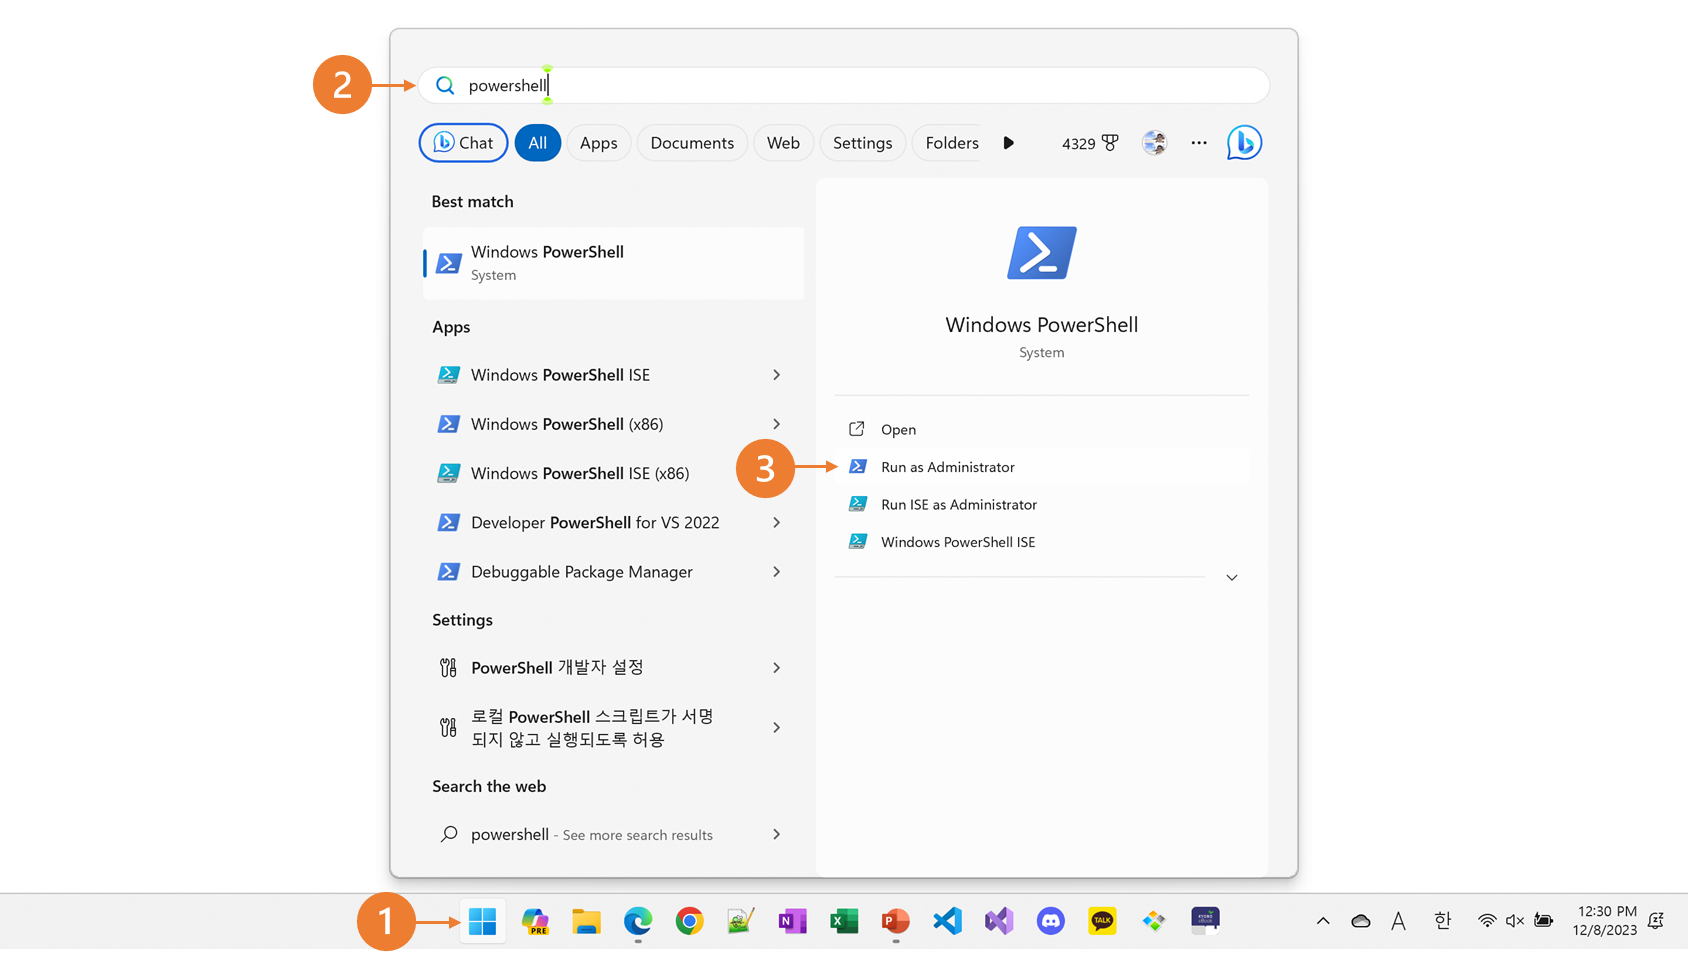This screenshot has width=1688, height=959.
Task: Select the Folders filter tab
Action: [x=952, y=143]
